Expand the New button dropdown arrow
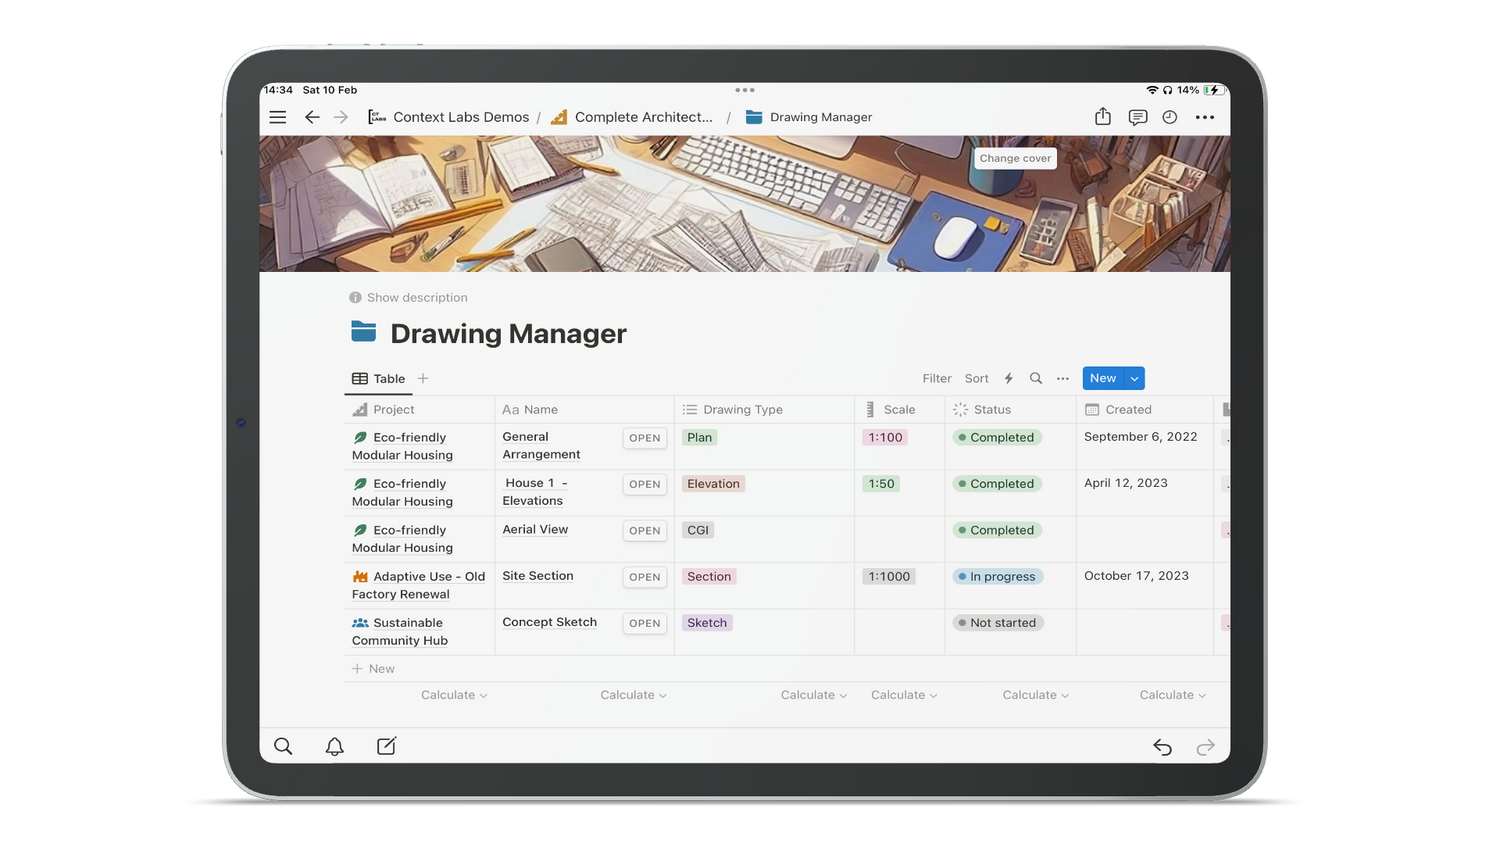Screen dimensions: 1500x844 (1134, 379)
